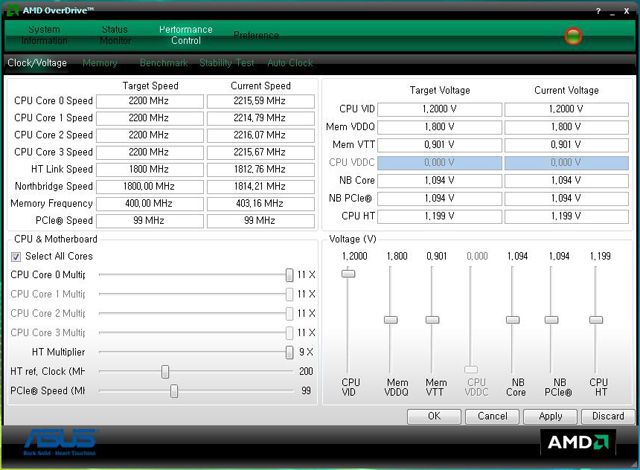Click PCIe Speed target field 99 MHz
The image size is (640, 470).
click(x=150, y=221)
